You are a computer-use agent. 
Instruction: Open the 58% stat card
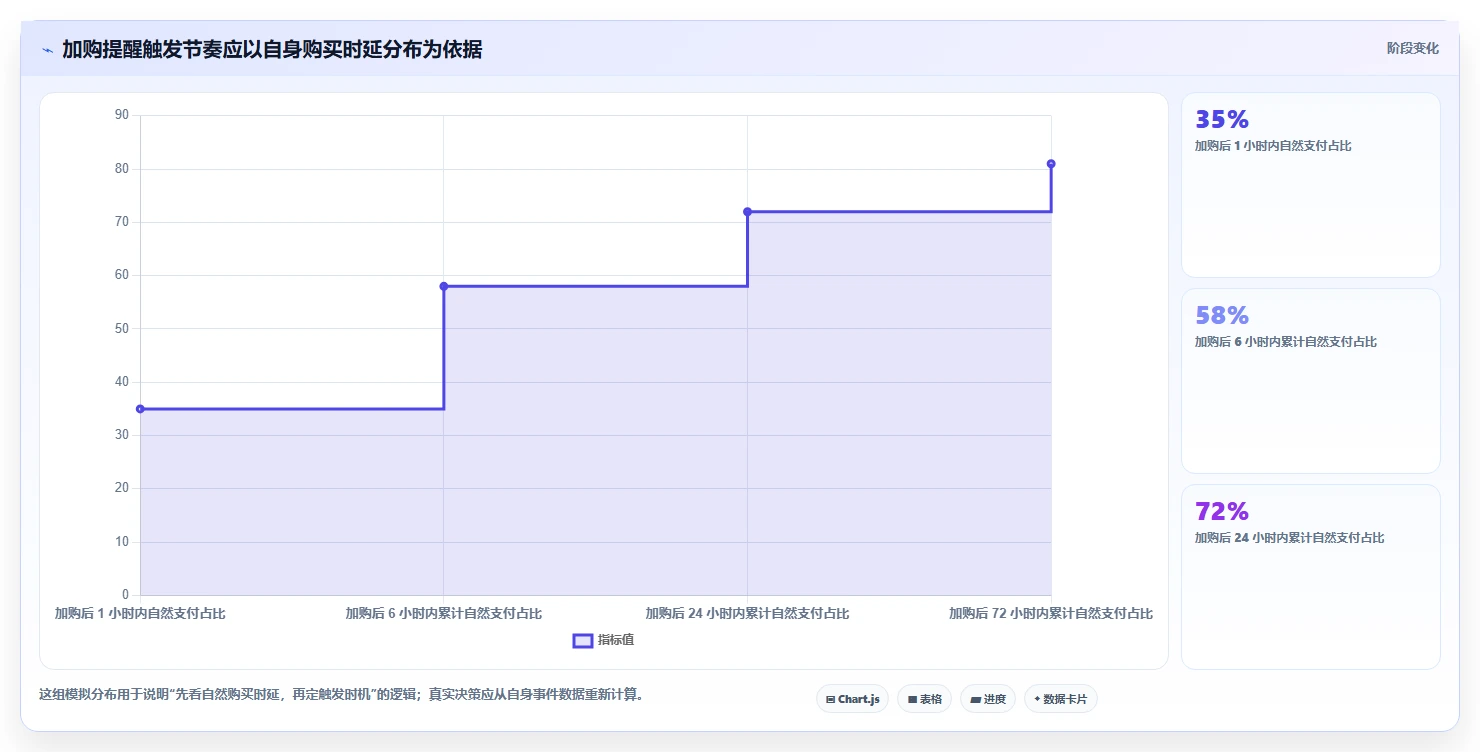pos(1311,381)
